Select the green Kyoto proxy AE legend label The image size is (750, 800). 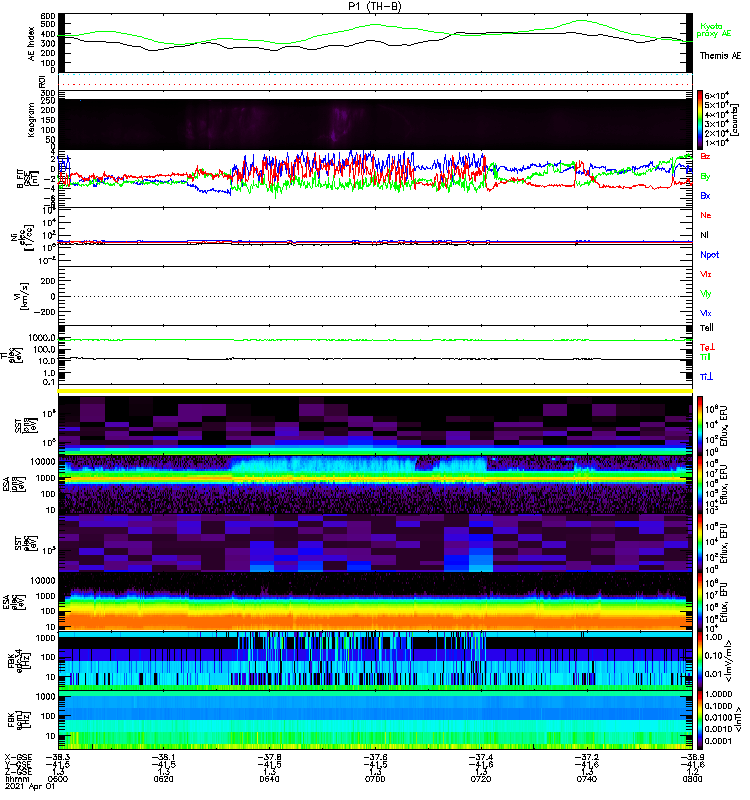point(714,30)
